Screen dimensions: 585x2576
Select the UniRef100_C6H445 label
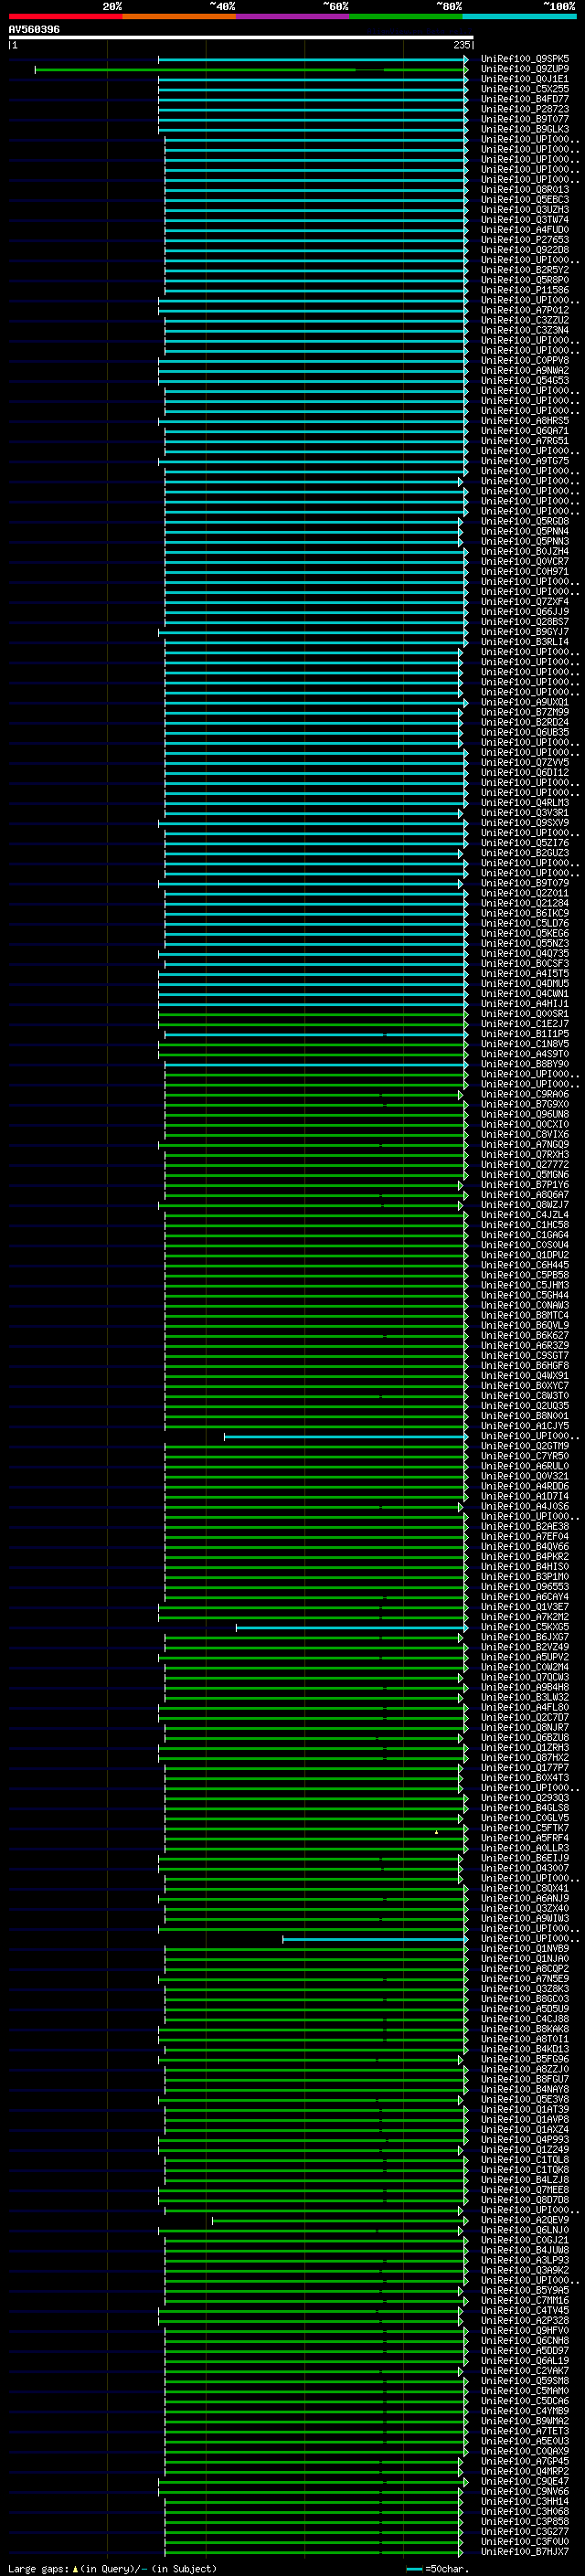pyautogui.click(x=525, y=1265)
